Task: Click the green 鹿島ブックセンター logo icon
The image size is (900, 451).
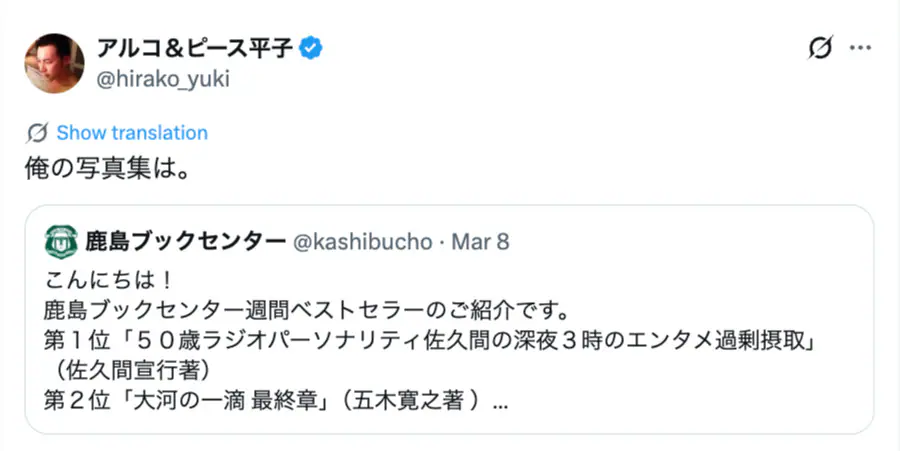Action: 62,242
